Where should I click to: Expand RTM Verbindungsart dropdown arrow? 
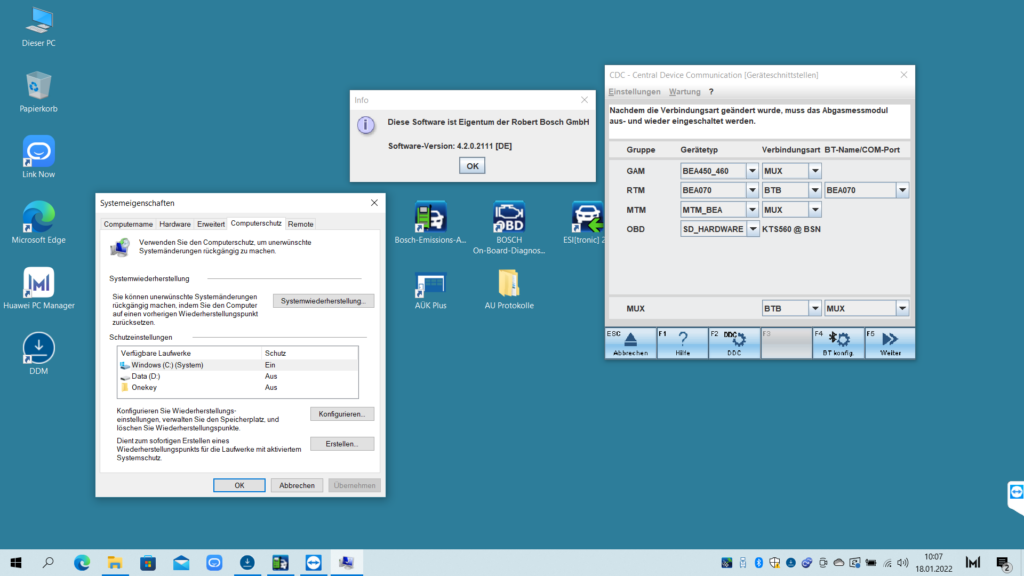pos(815,190)
